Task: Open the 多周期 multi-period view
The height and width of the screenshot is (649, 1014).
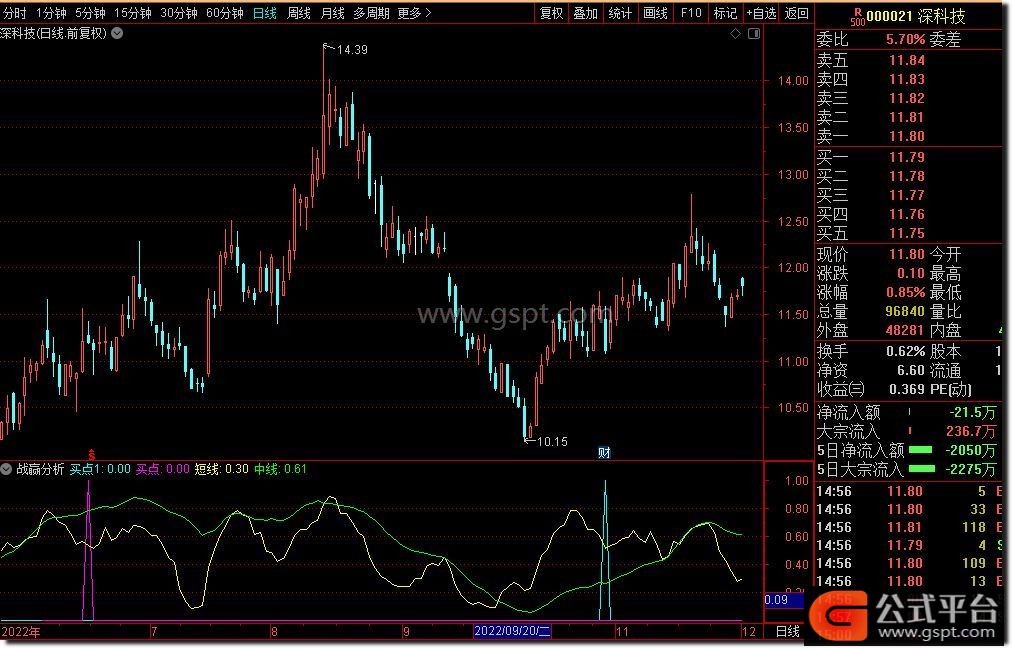Action: pyautogui.click(x=371, y=13)
